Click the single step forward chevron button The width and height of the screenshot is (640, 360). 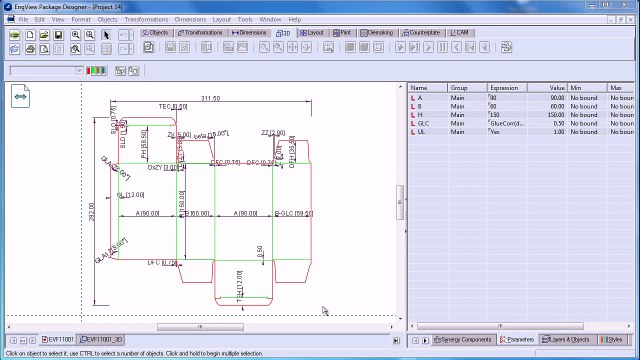pyautogui.click(x=428, y=47)
